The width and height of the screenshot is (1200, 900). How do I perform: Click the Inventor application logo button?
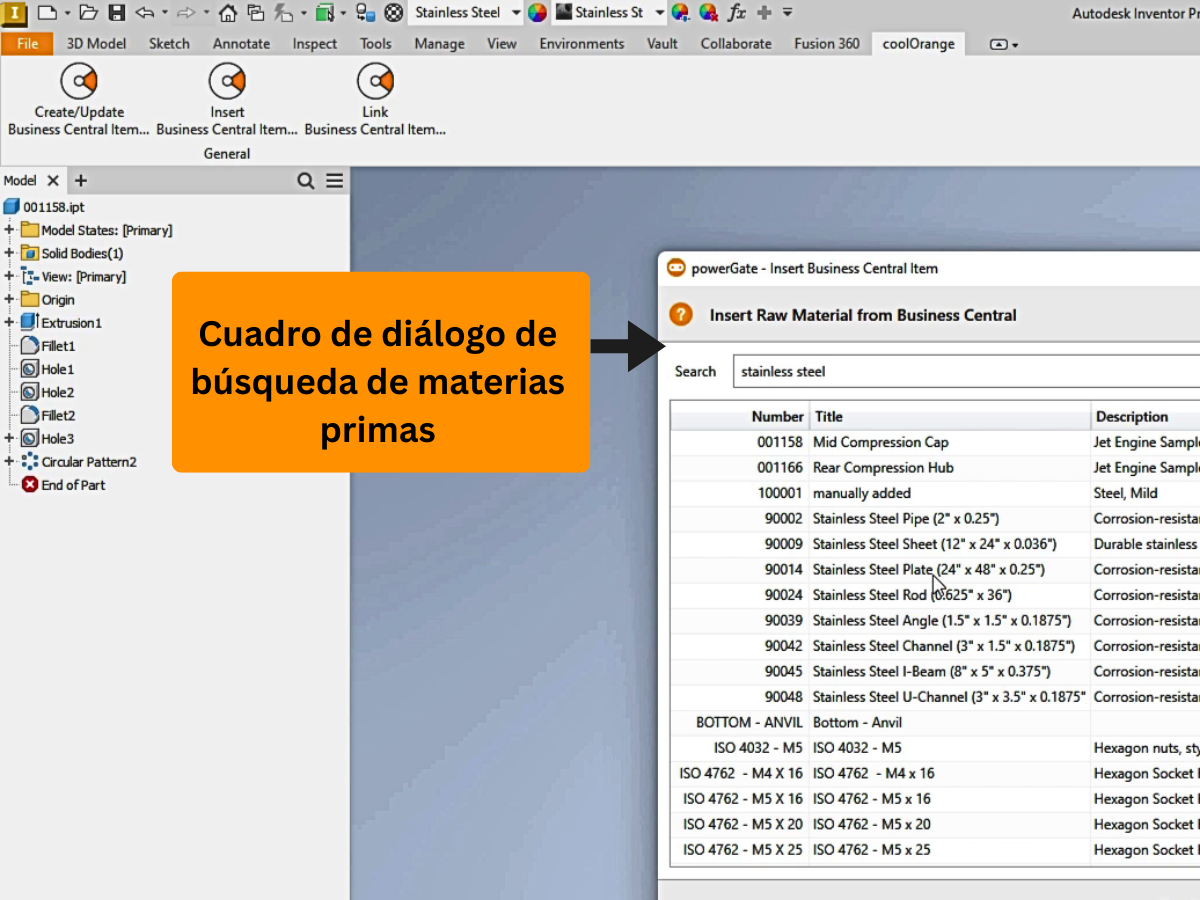pos(16,13)
